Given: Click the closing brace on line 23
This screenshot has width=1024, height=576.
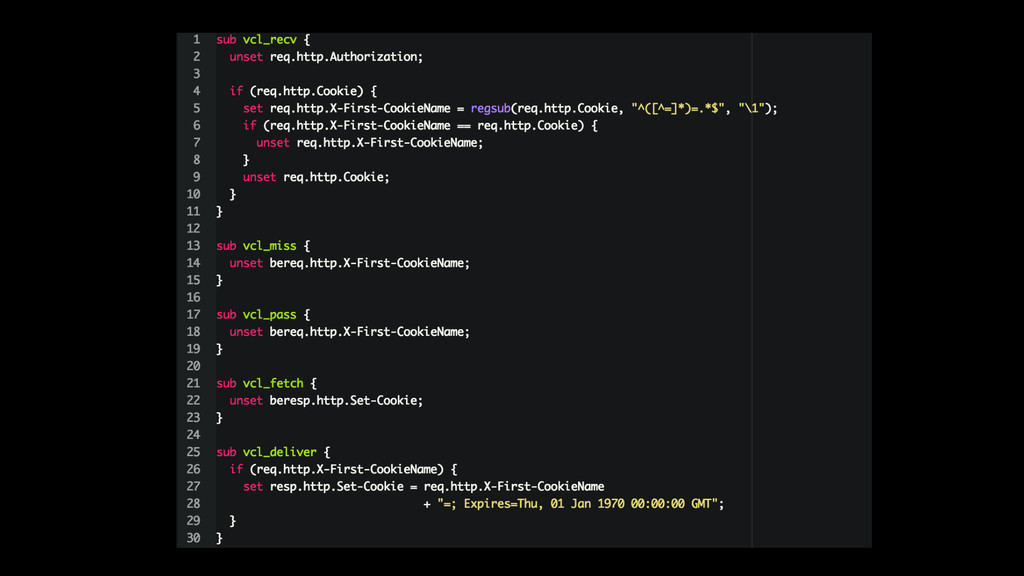Looking at the screenshot, I should click(219, 418).
